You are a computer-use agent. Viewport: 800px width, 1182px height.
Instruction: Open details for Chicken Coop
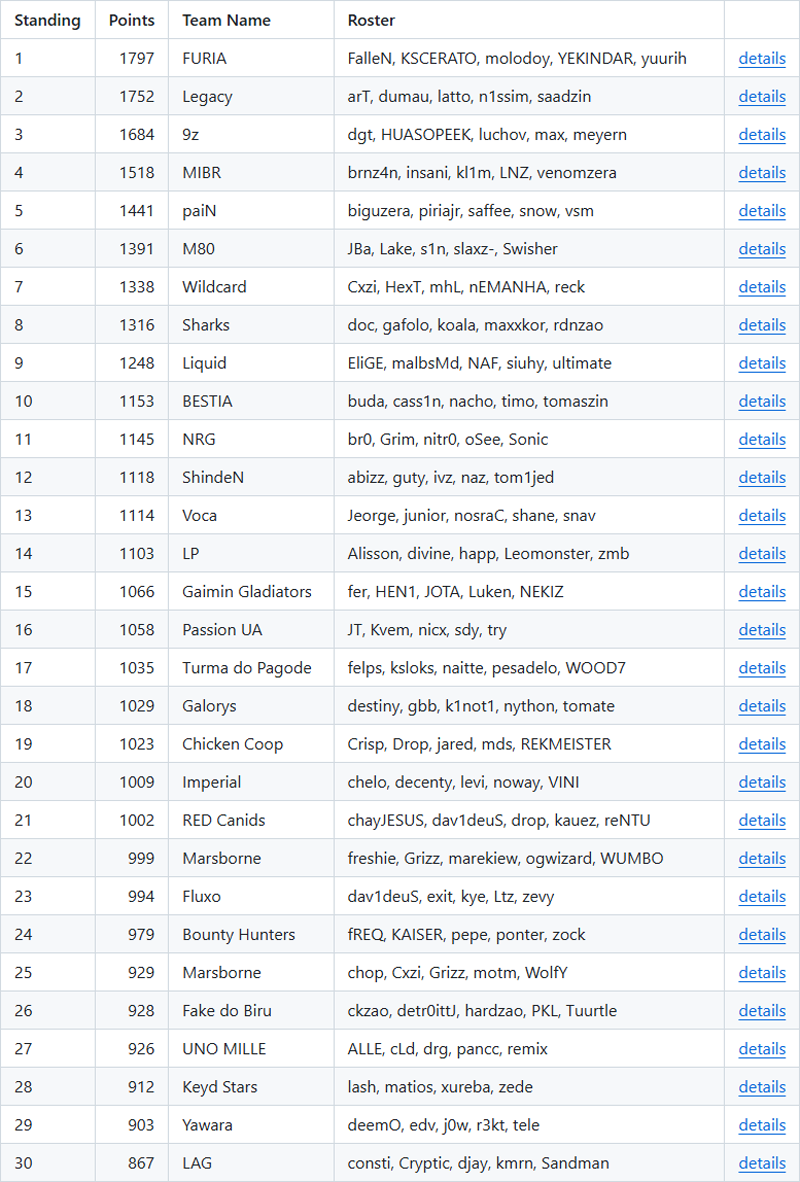[762, 743]
